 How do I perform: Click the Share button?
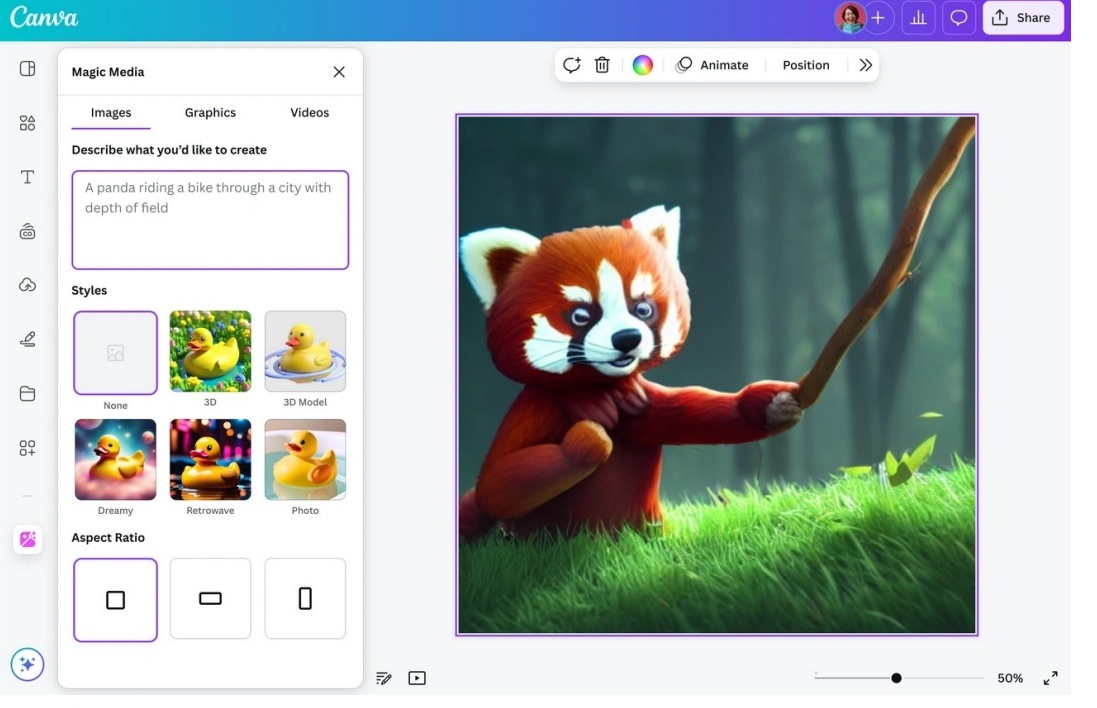(x=1022, y=18)
